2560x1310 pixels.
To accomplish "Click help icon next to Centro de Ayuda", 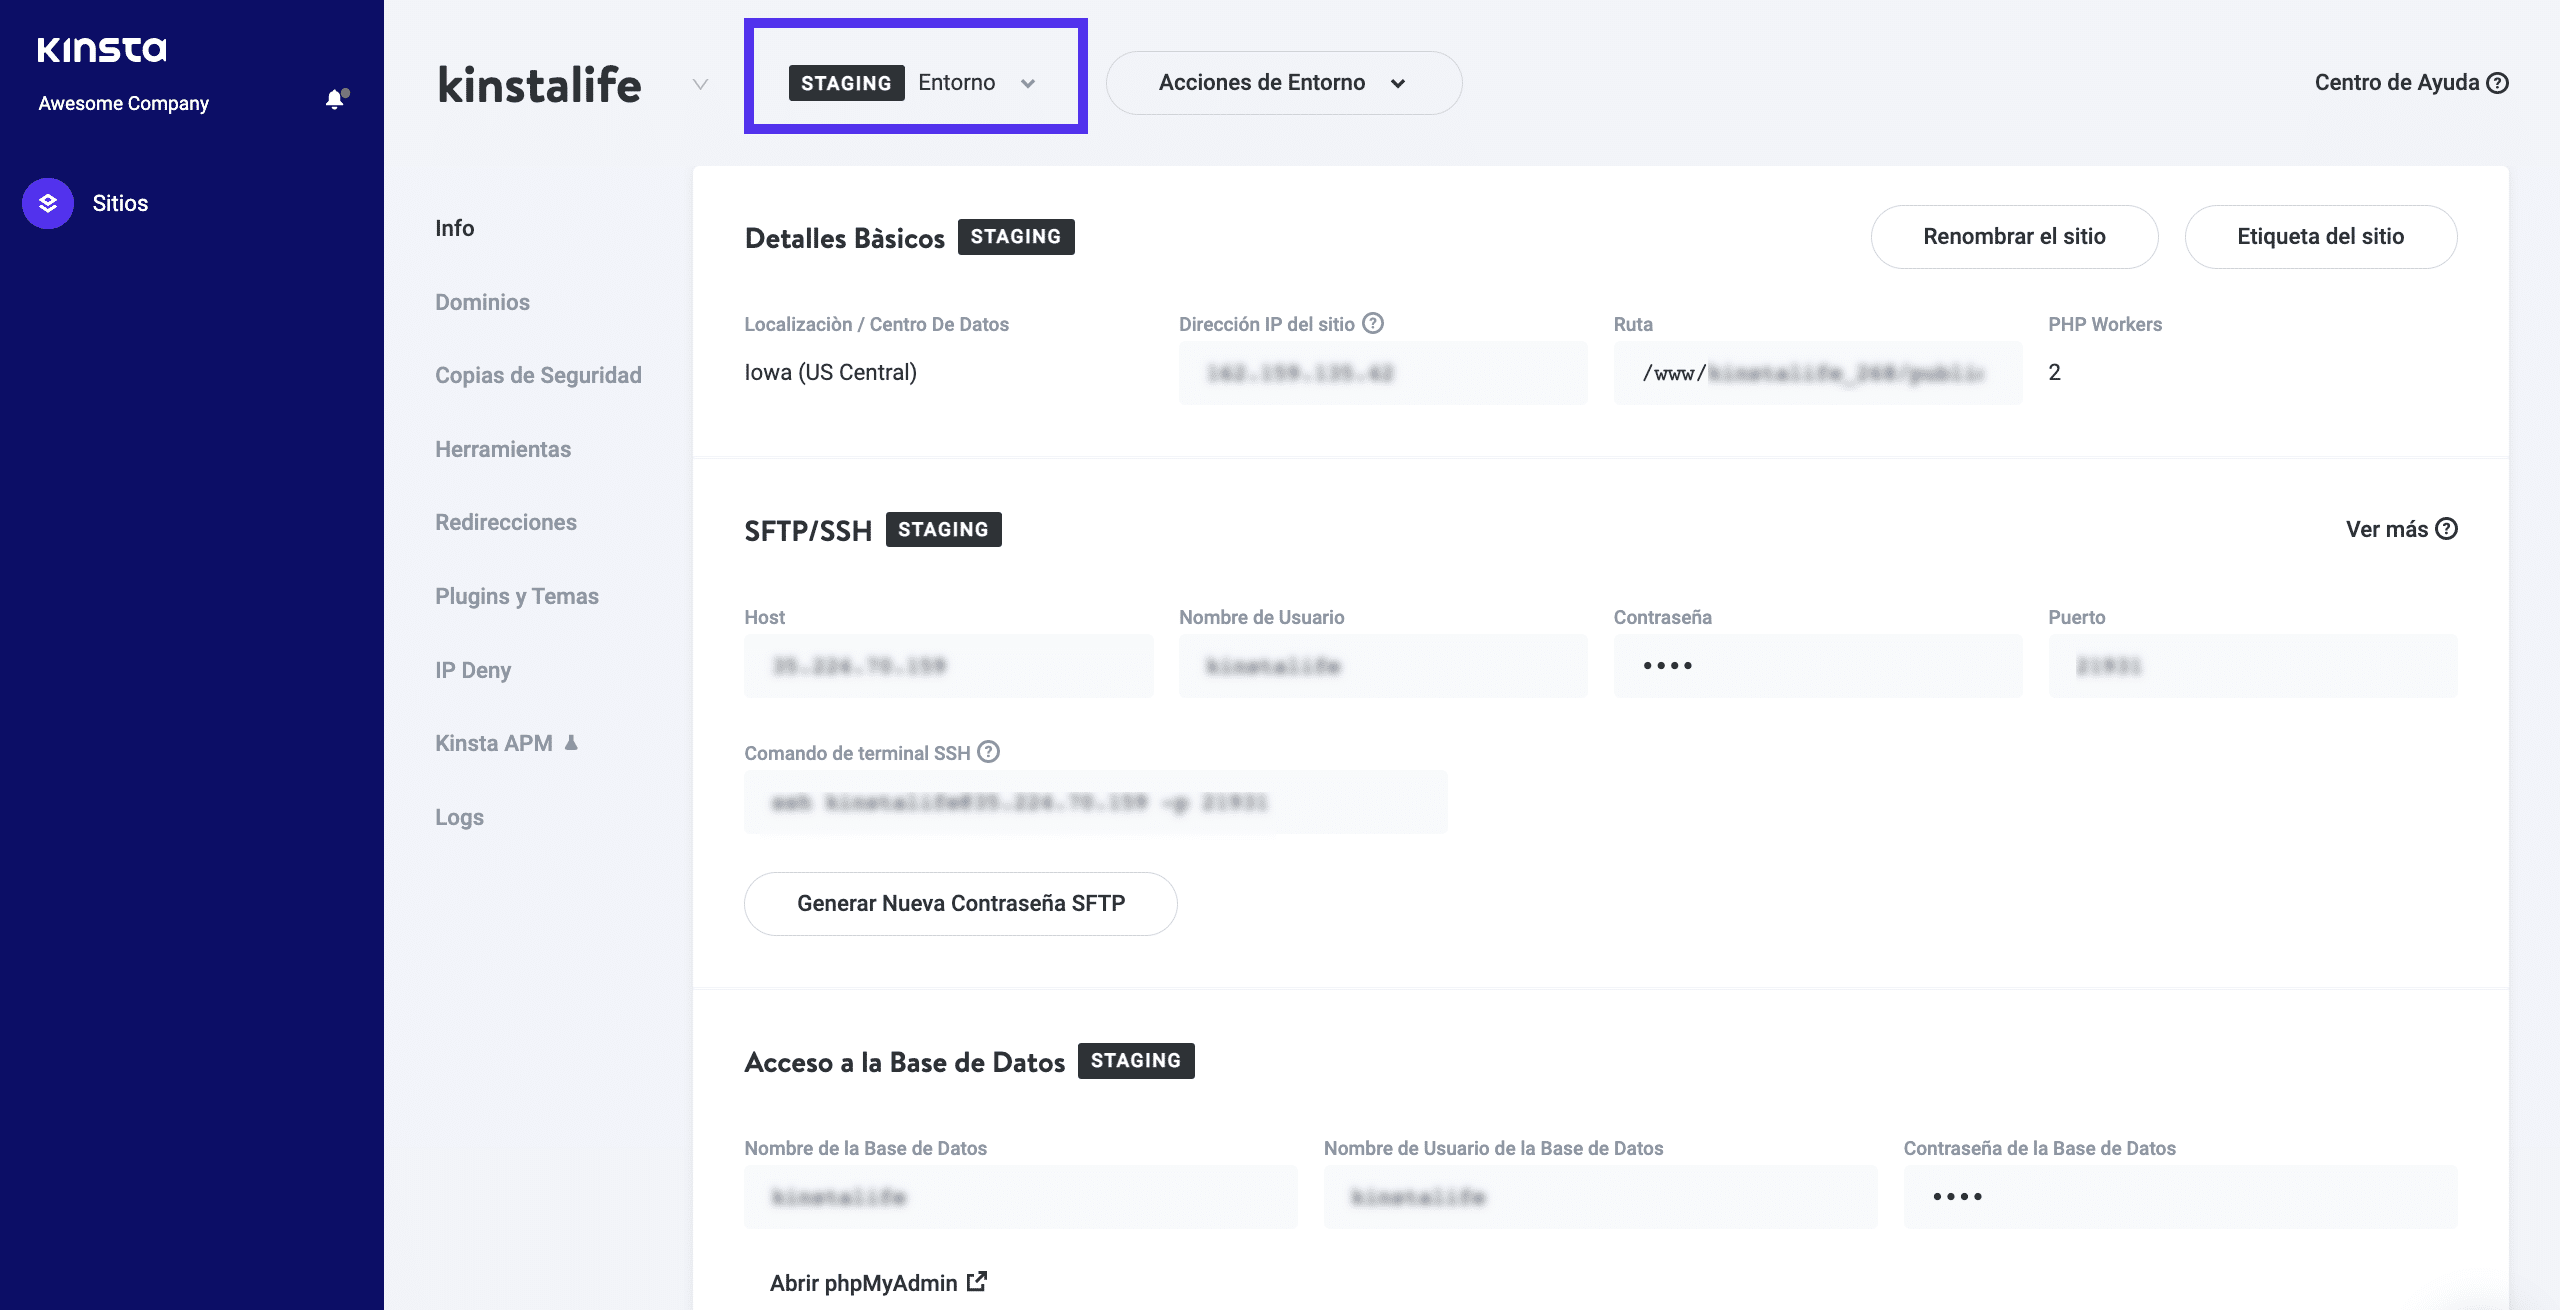I will click(x=2498, y=83).
